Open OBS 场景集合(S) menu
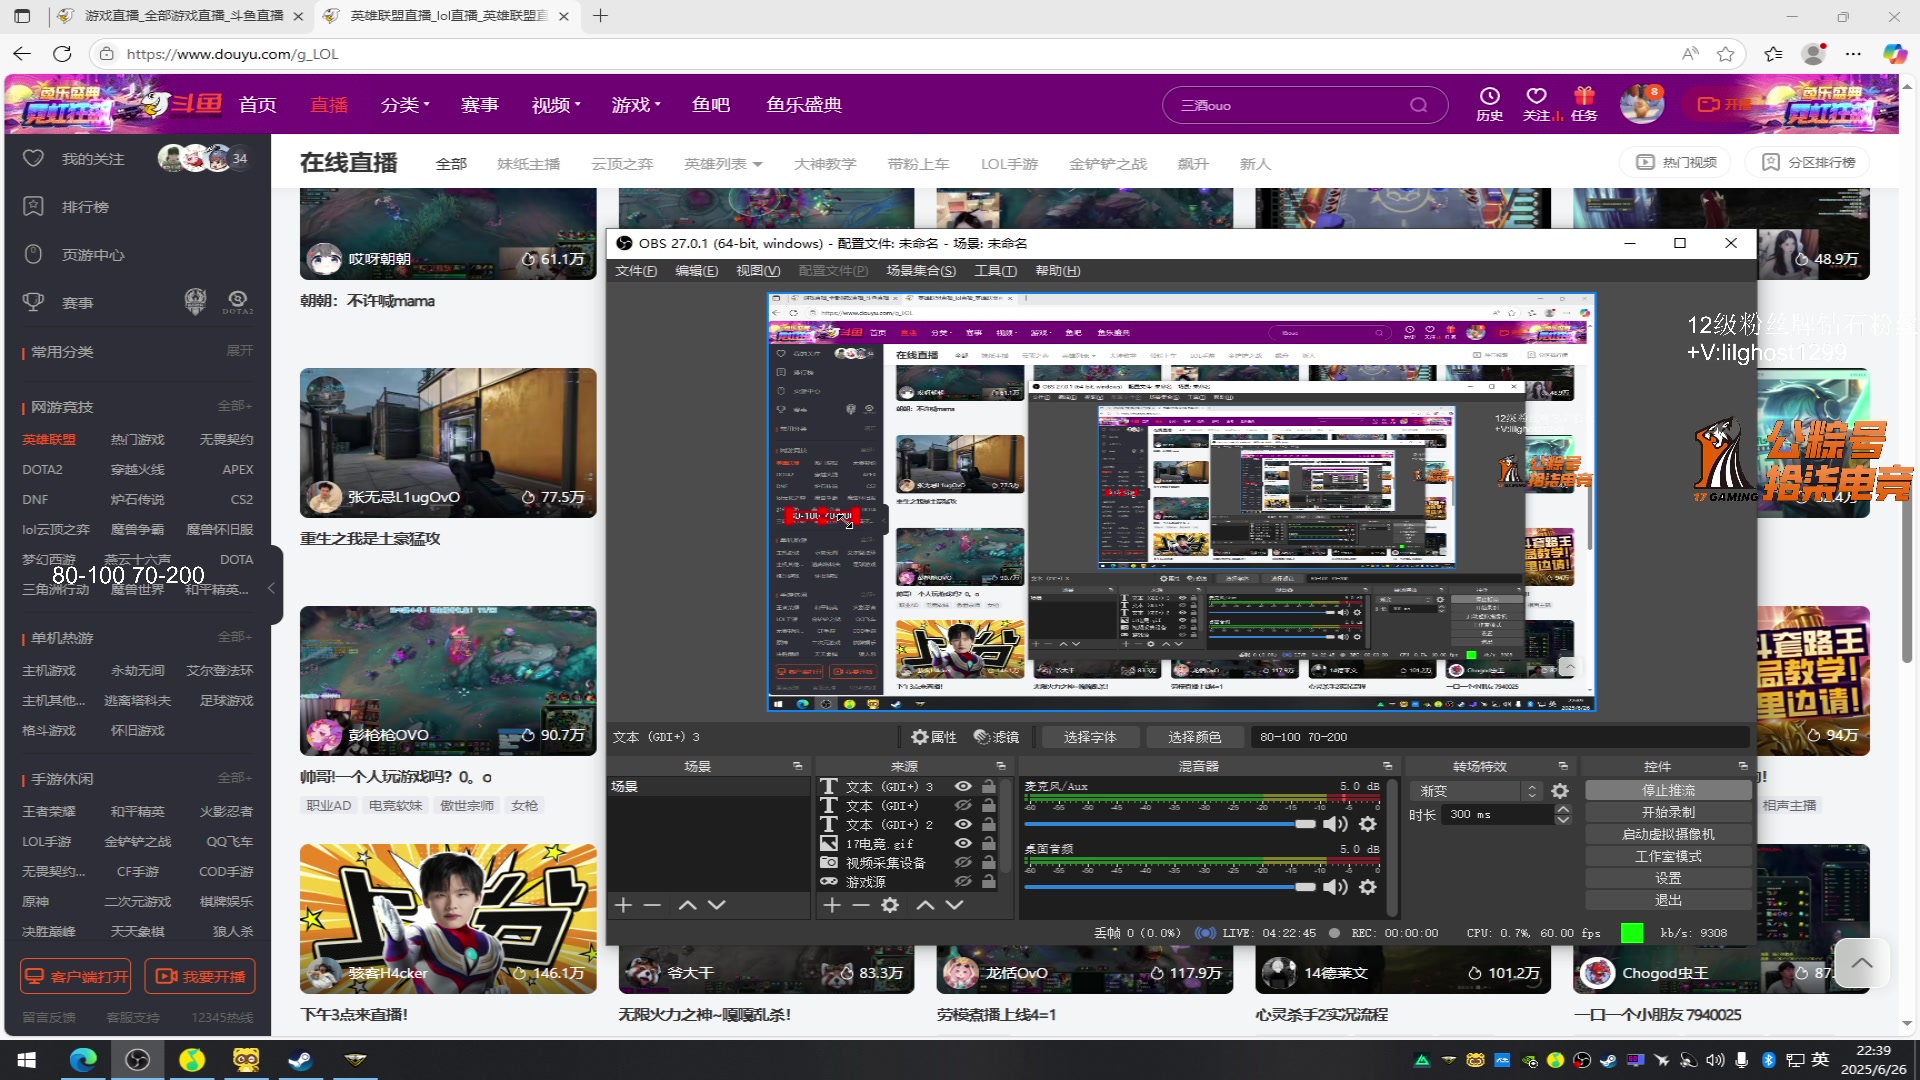1920x1080 pixels. pyautogui.click(x=921, y=271)
